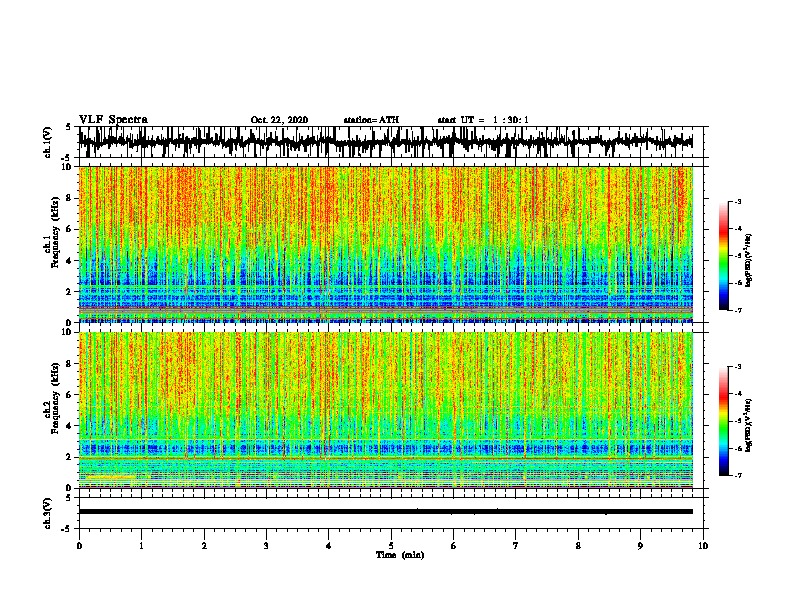
Task: Click the 5 tick on ch.1(V) axis
Action: 68,127
